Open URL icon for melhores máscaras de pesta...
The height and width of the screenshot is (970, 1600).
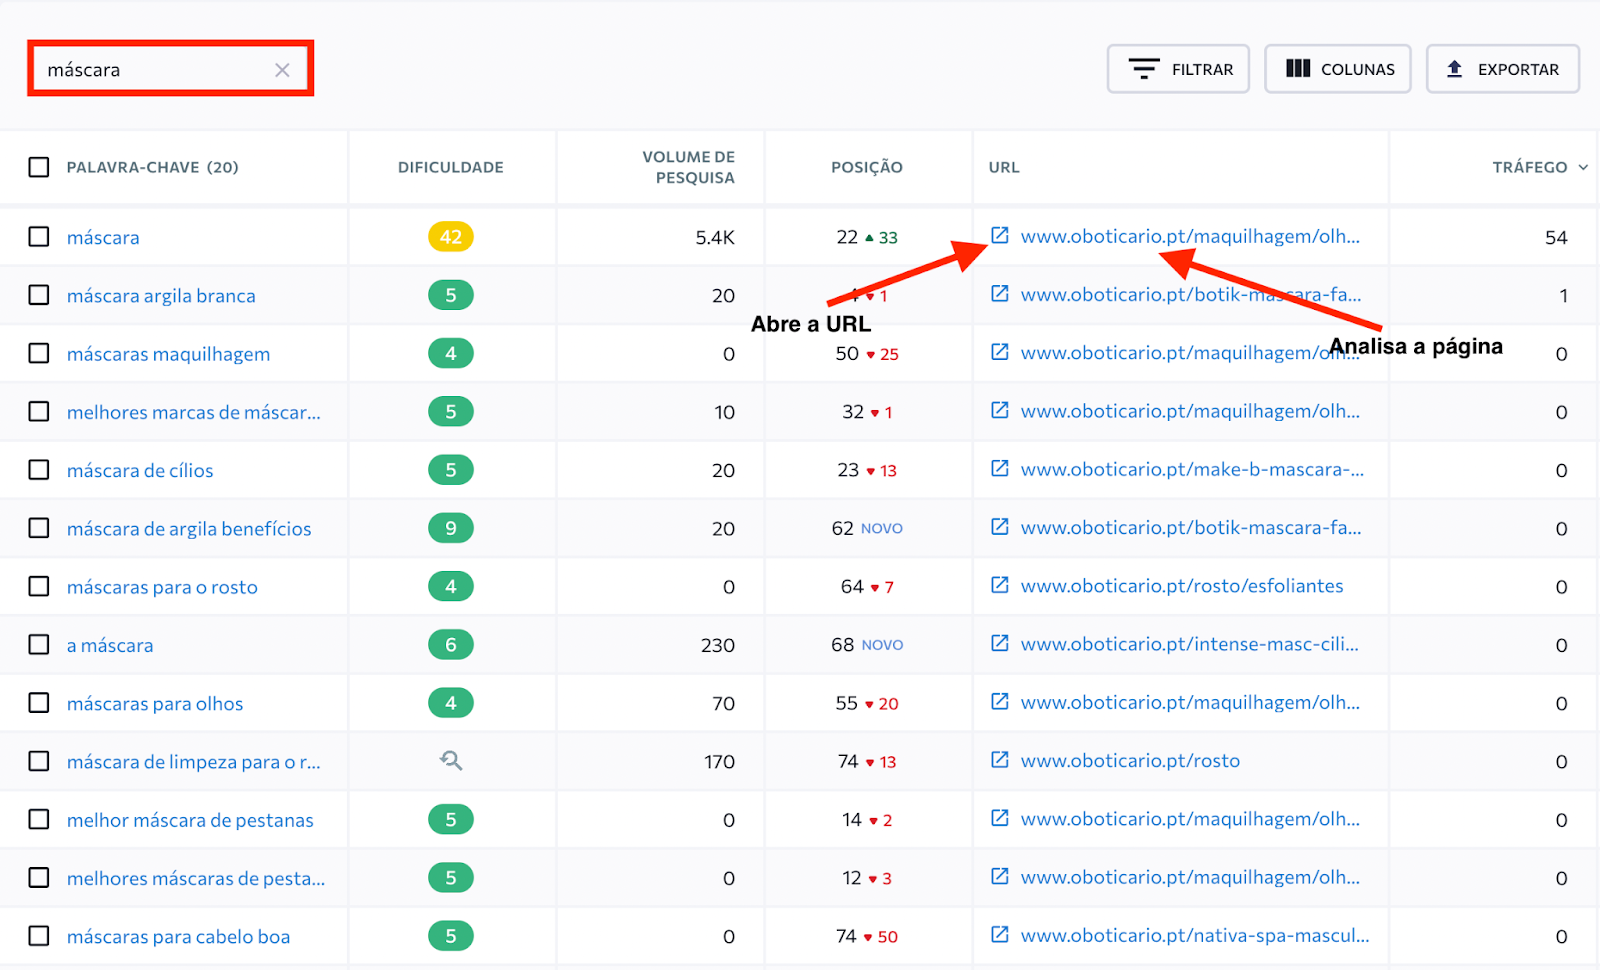[999, 876]
